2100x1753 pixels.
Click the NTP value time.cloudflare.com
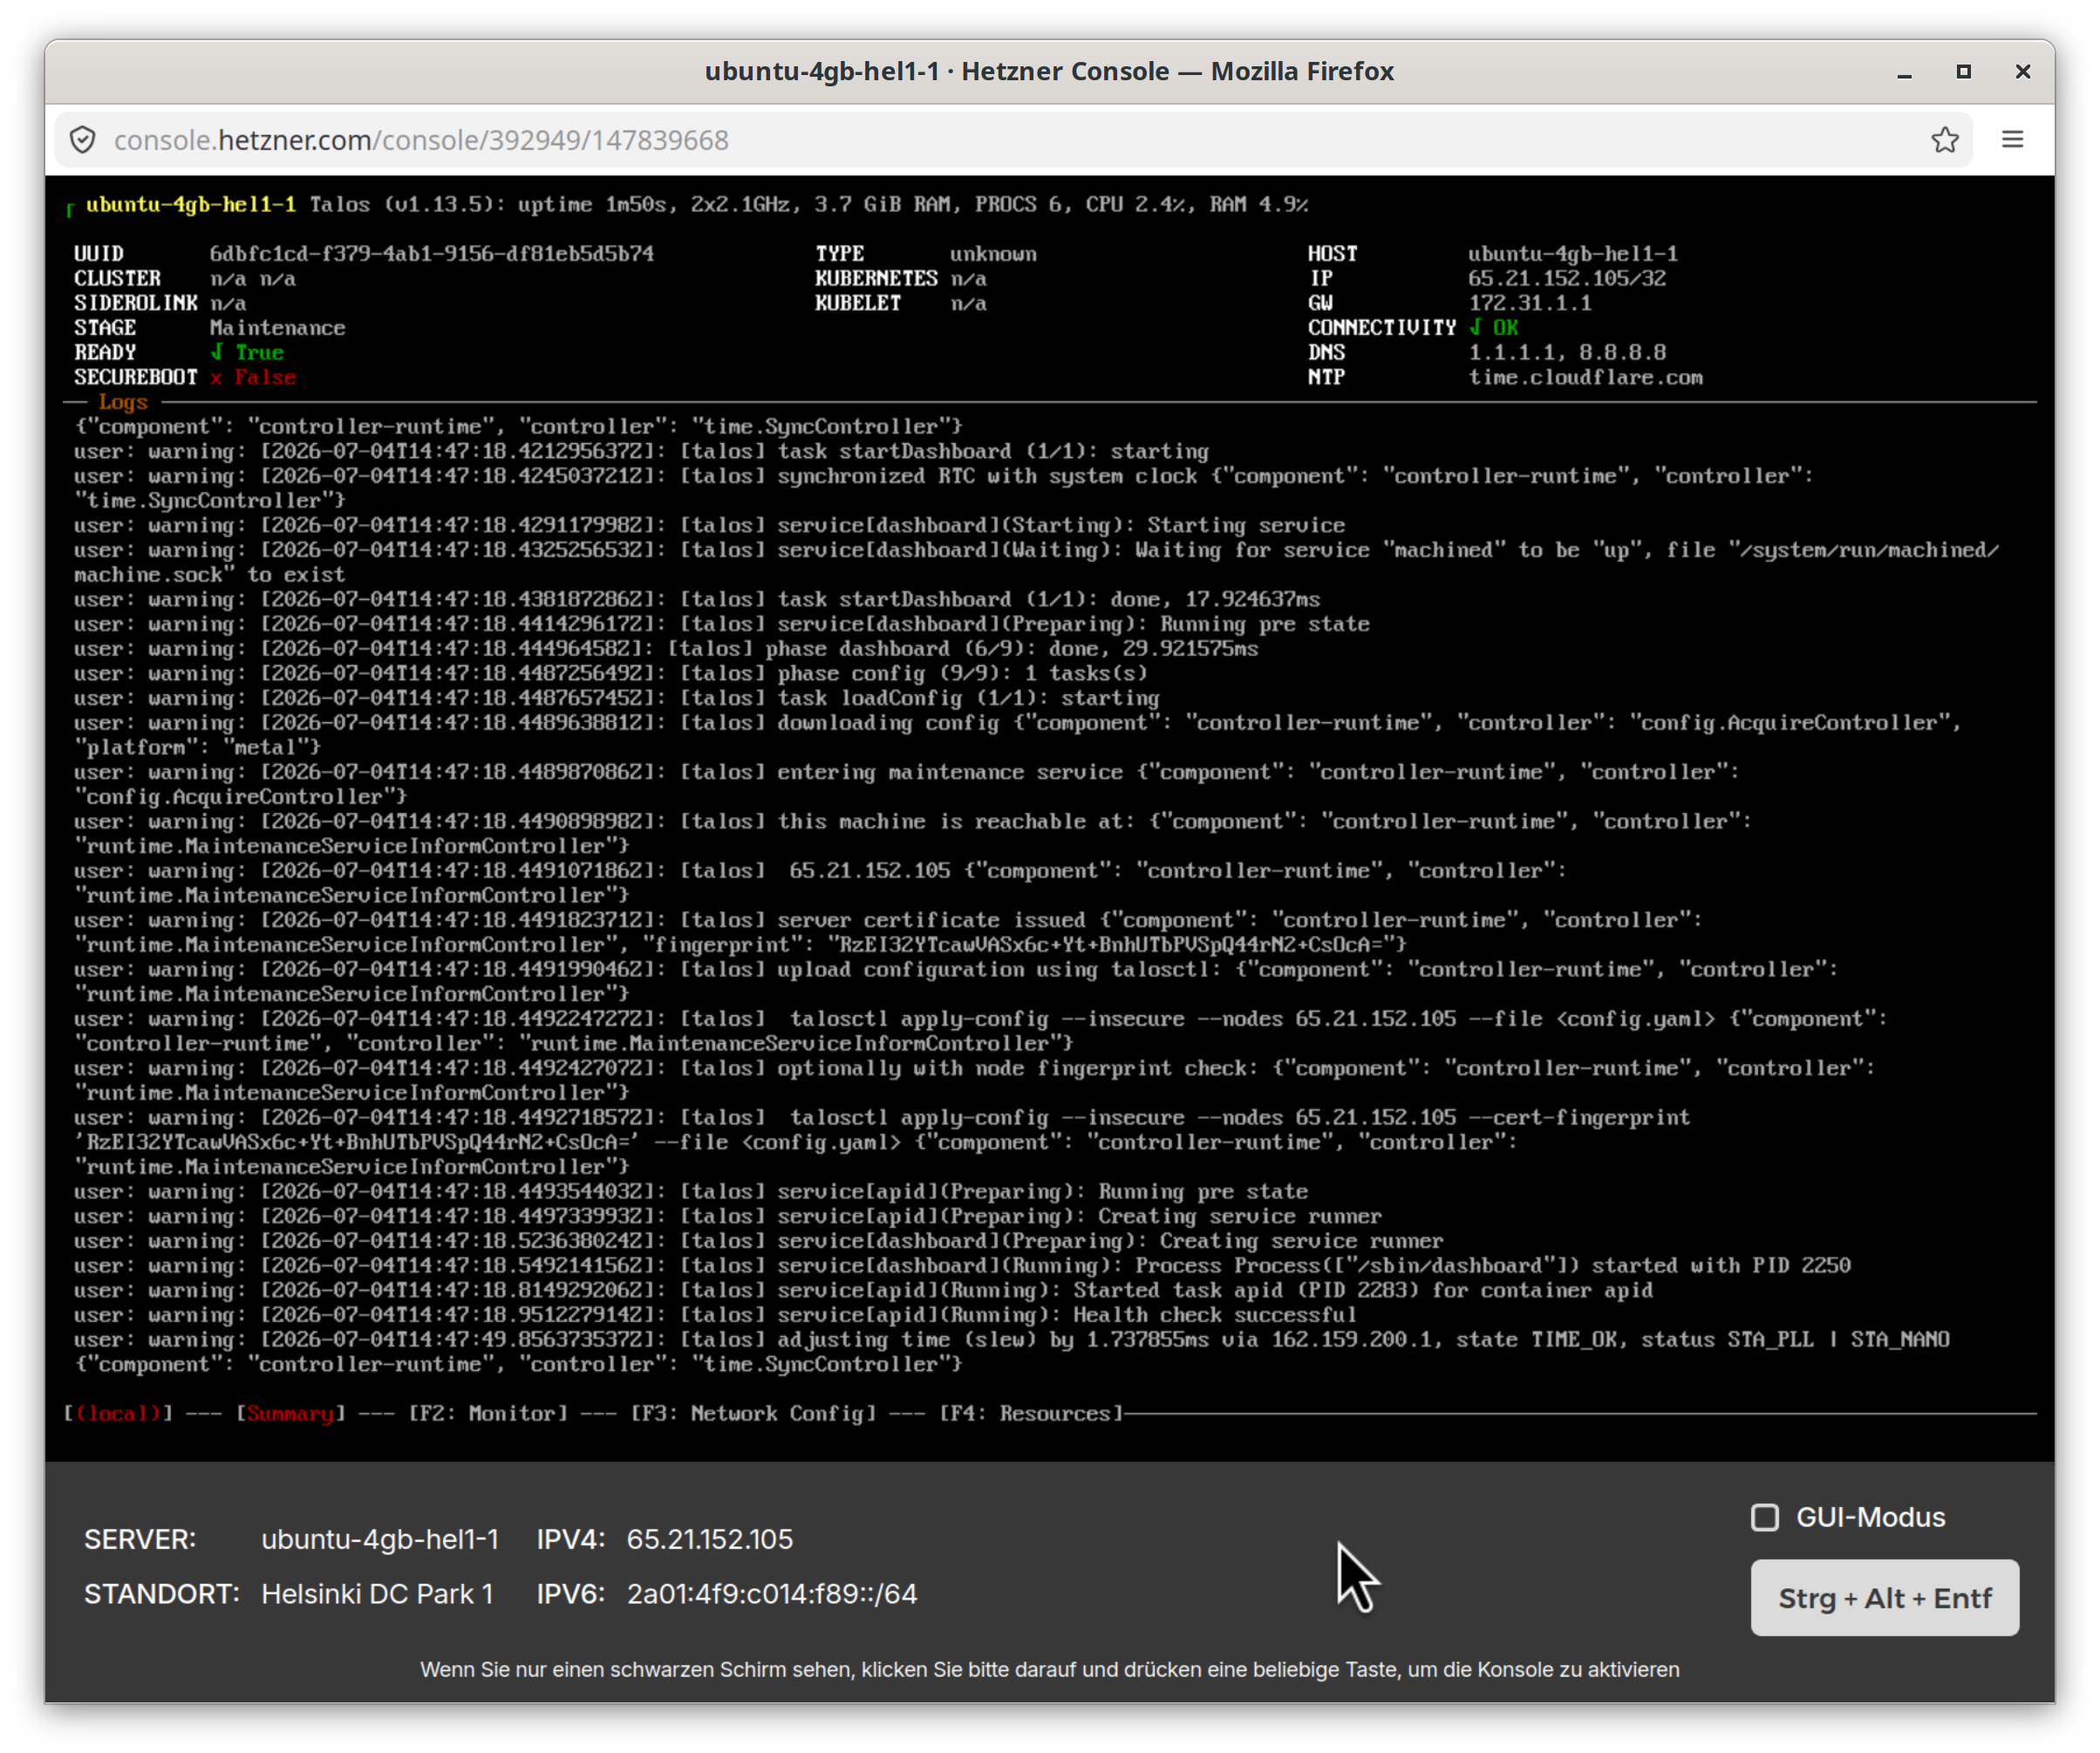point(1585,378)
